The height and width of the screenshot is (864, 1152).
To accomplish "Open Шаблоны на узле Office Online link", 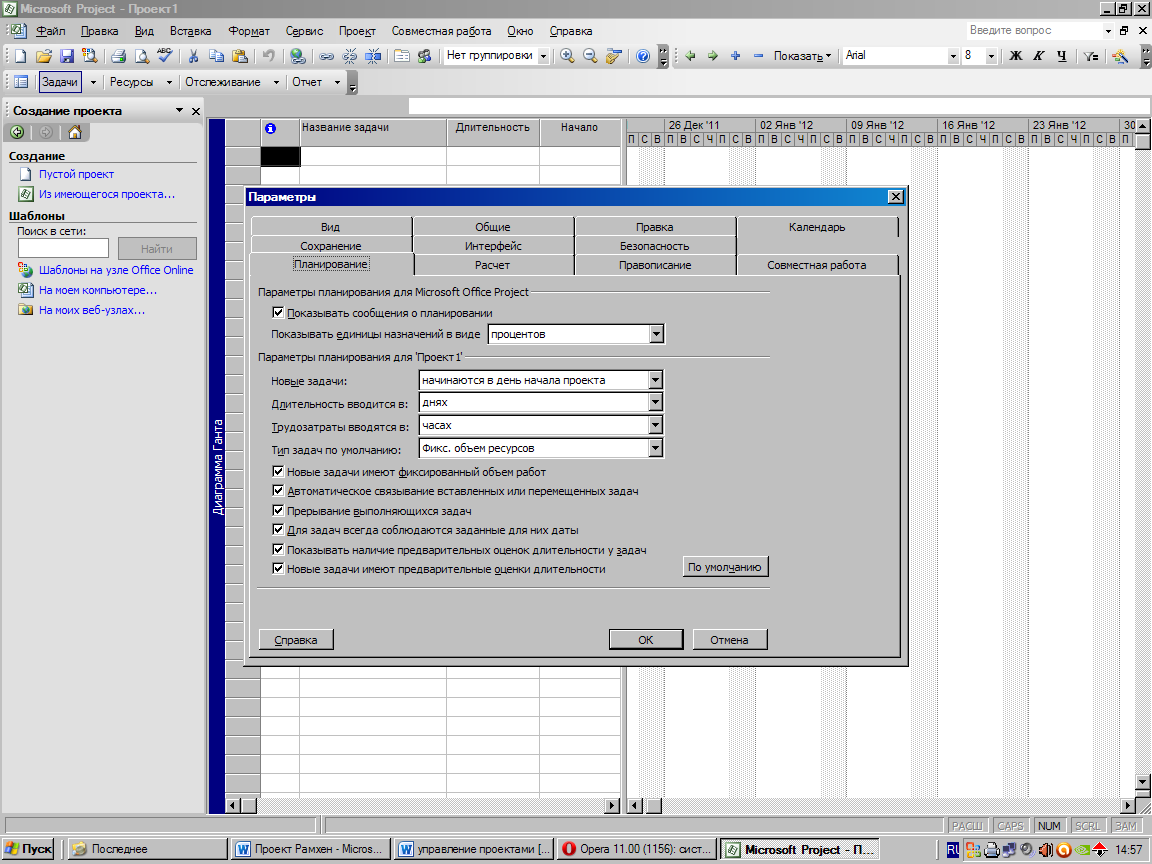I will click(116, 270).
